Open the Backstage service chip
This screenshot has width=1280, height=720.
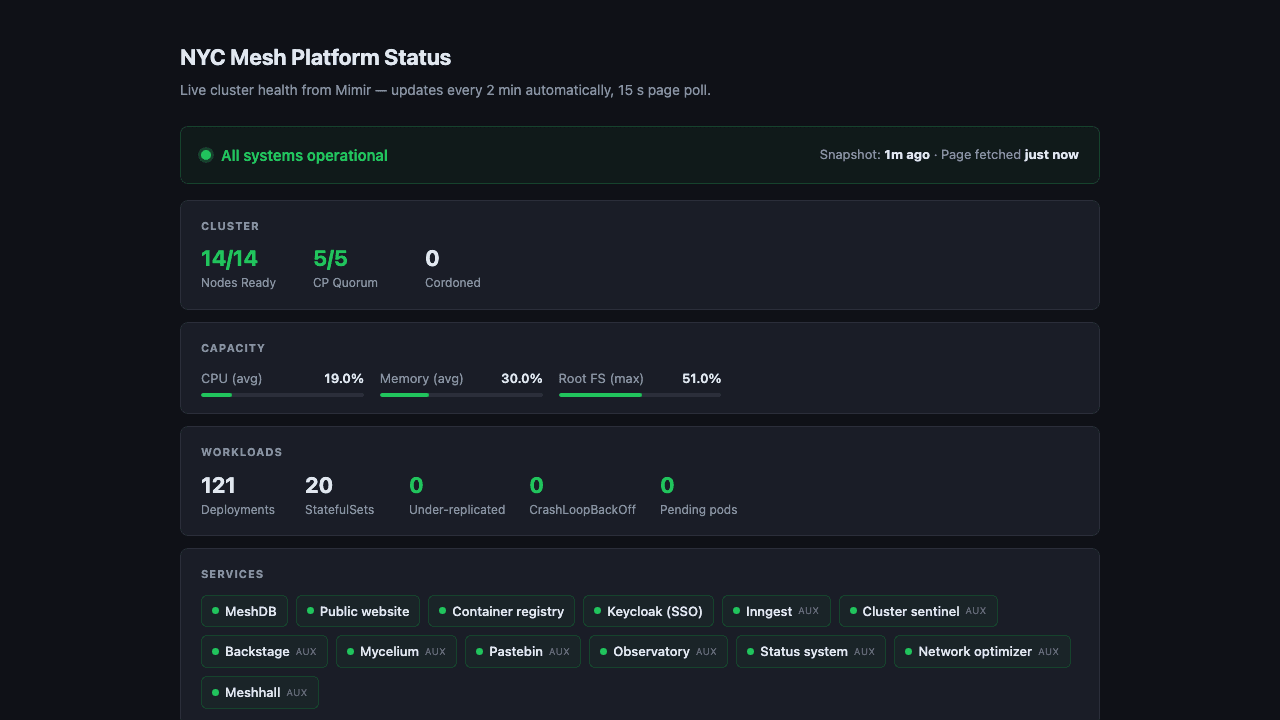coord(264,651)
